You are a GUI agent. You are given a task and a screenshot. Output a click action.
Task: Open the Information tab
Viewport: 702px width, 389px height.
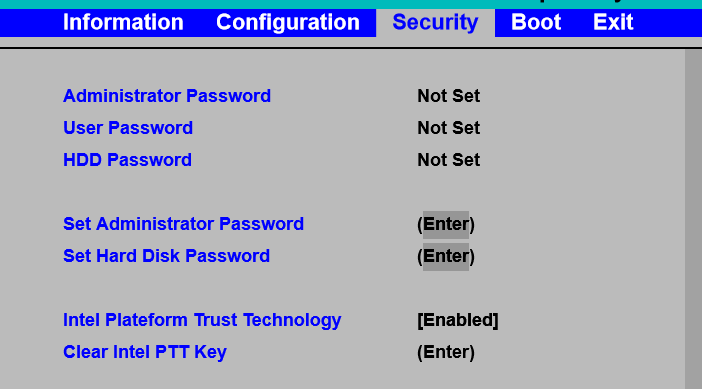(123, 22)
